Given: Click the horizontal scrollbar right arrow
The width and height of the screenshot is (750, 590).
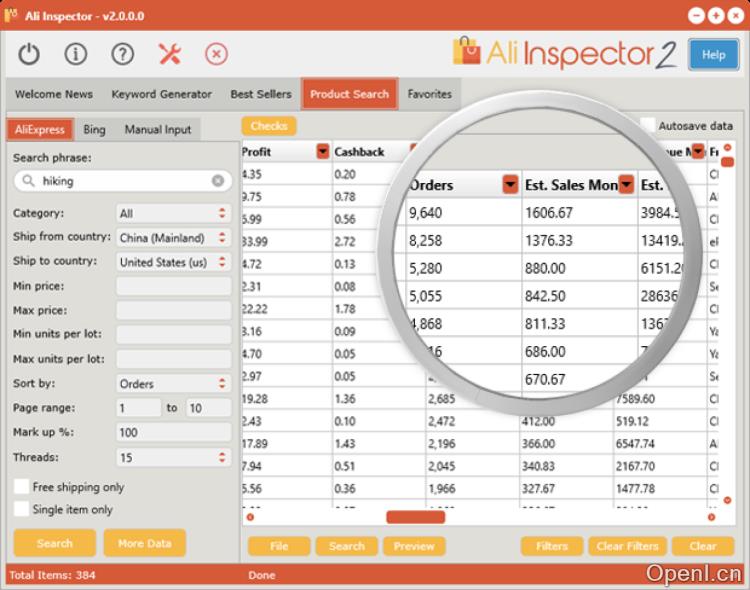Looking at the screenshot, I should point(711,517).
